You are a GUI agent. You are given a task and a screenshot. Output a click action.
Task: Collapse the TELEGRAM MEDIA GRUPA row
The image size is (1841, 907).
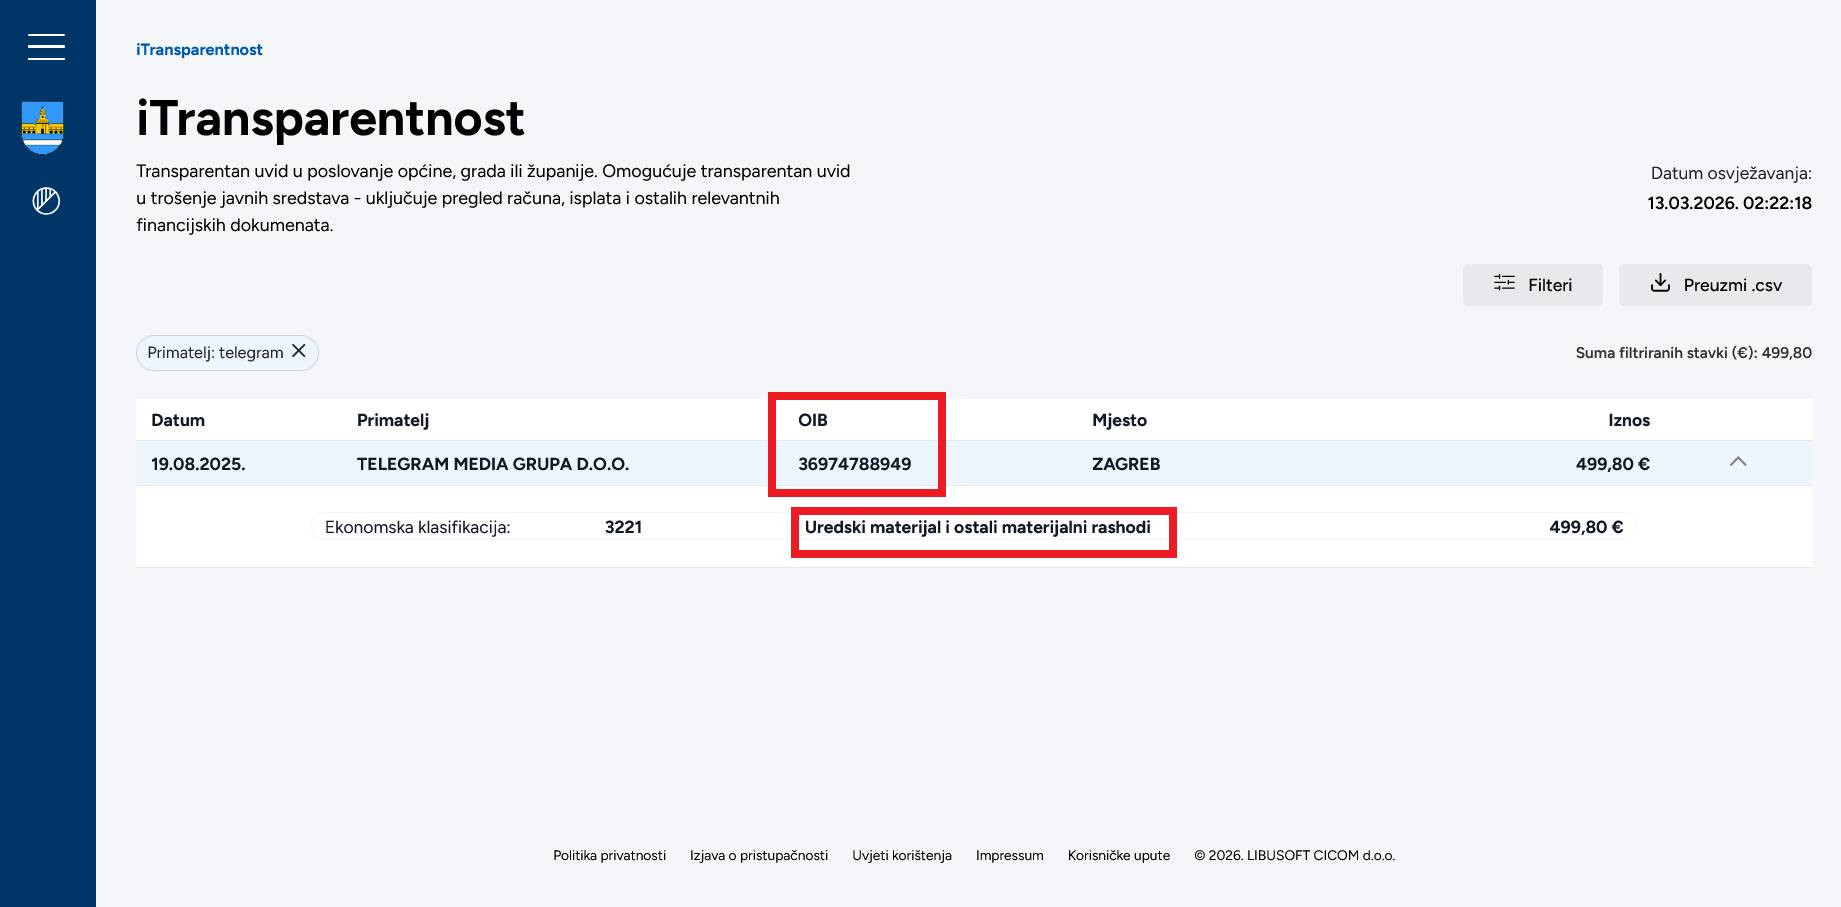(x=1738, y=462)
